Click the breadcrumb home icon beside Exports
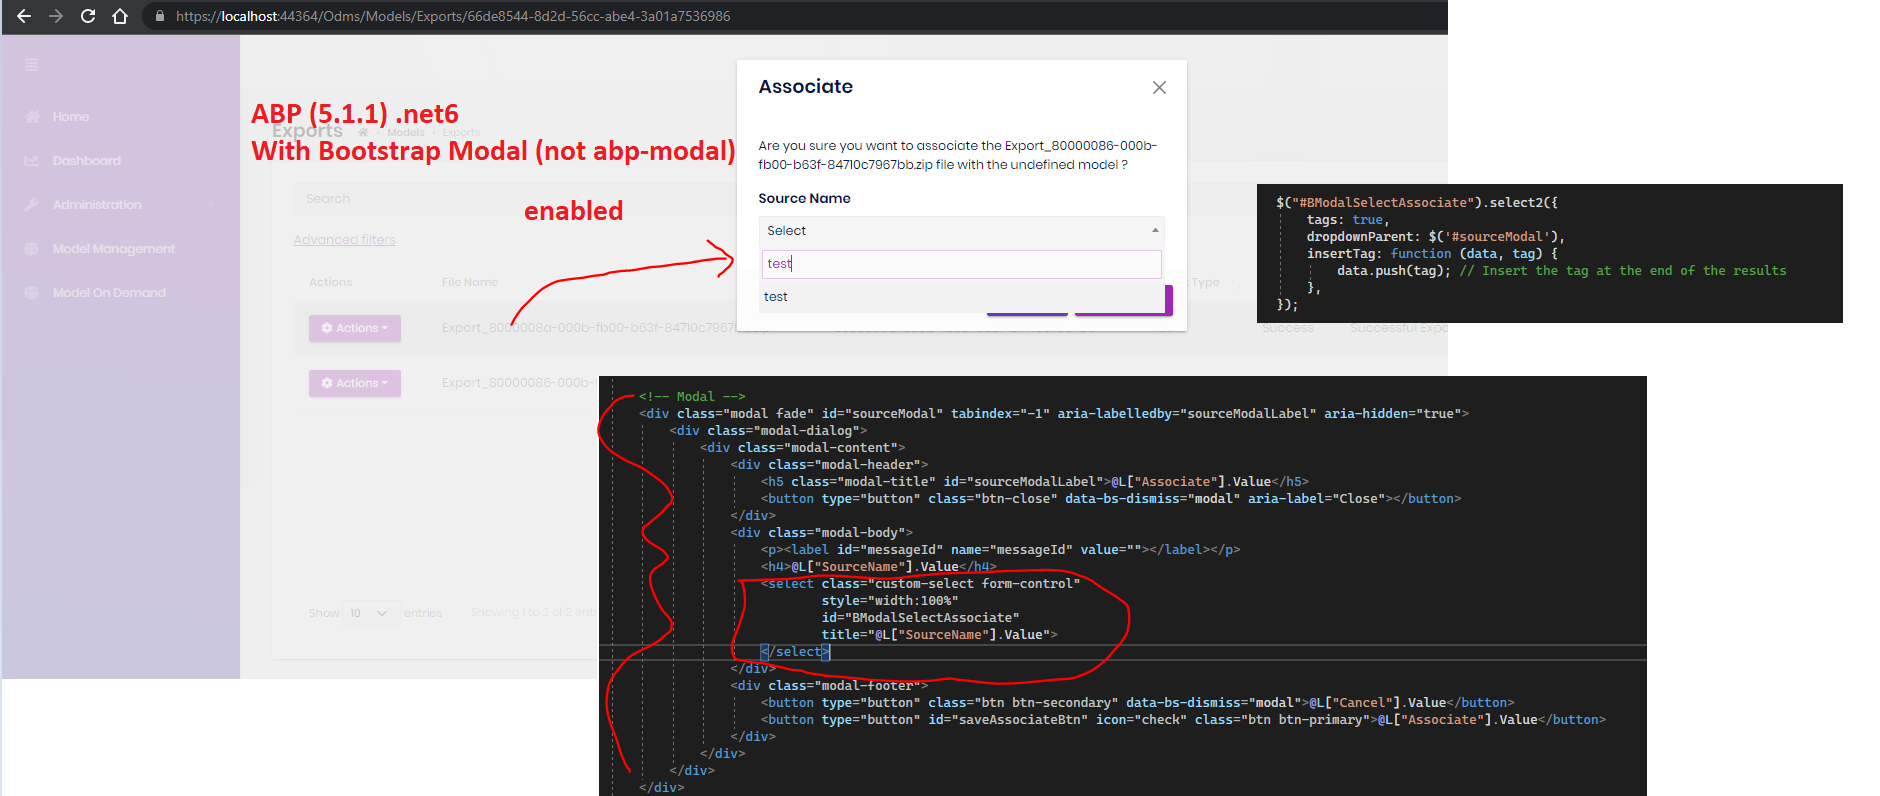 click(363, 132)
